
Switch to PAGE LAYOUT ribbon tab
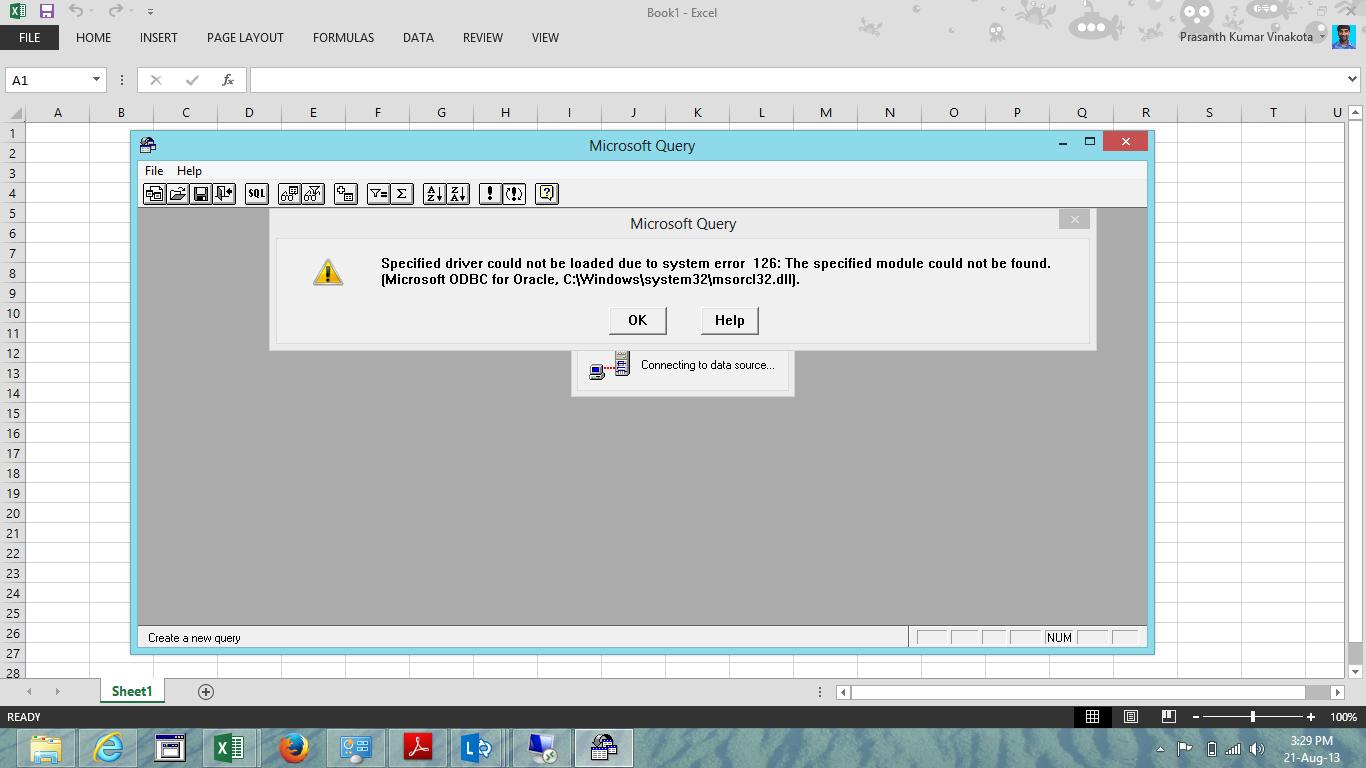245,37
